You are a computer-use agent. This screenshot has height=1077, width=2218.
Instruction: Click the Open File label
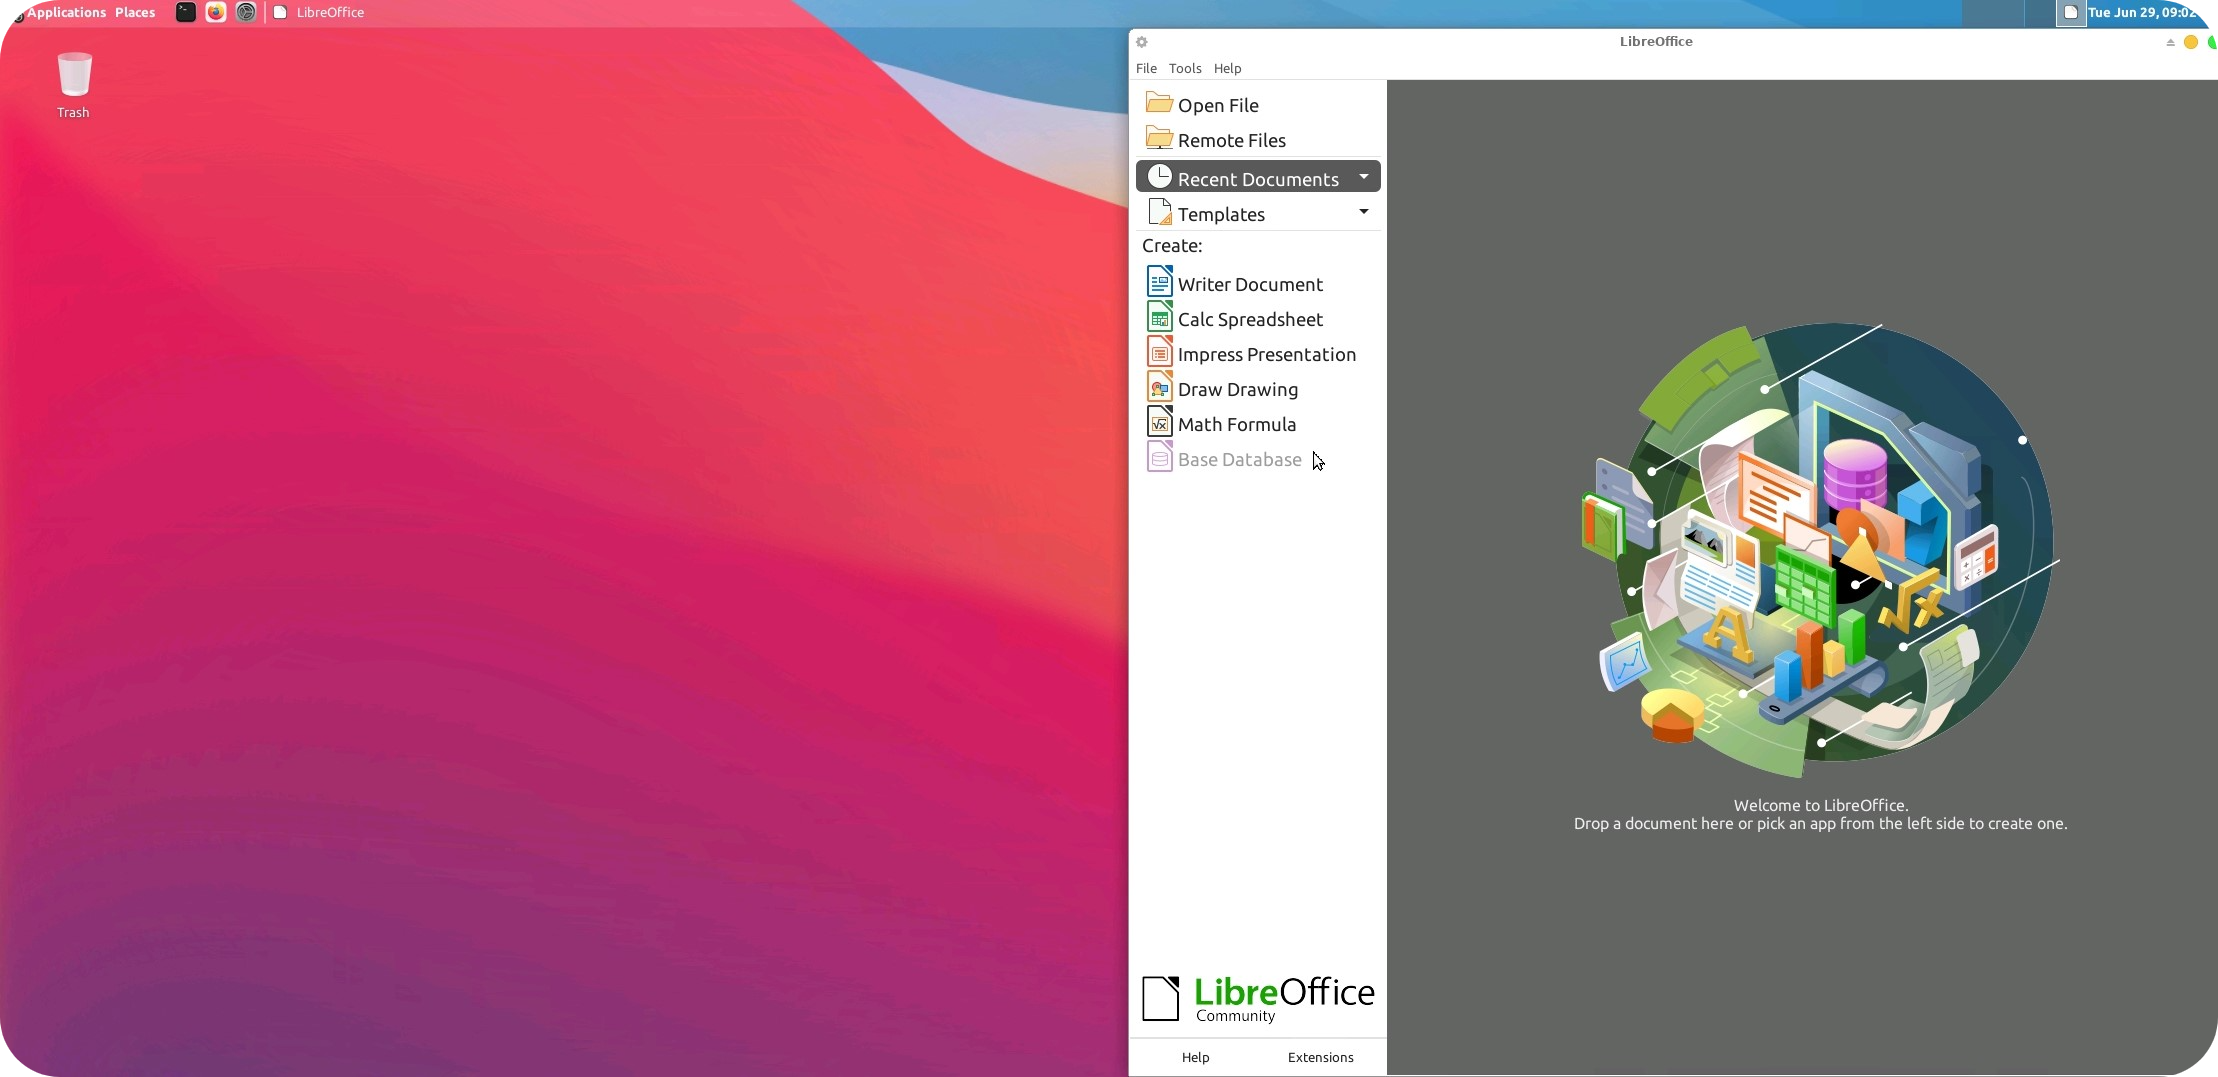1218,105
